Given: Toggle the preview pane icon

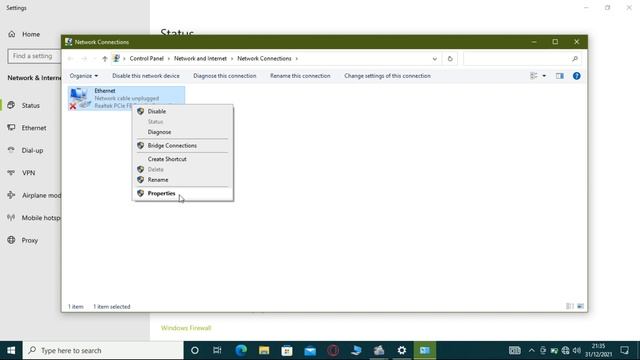Looking at the screenshot, I should click(x=560, y=76).
